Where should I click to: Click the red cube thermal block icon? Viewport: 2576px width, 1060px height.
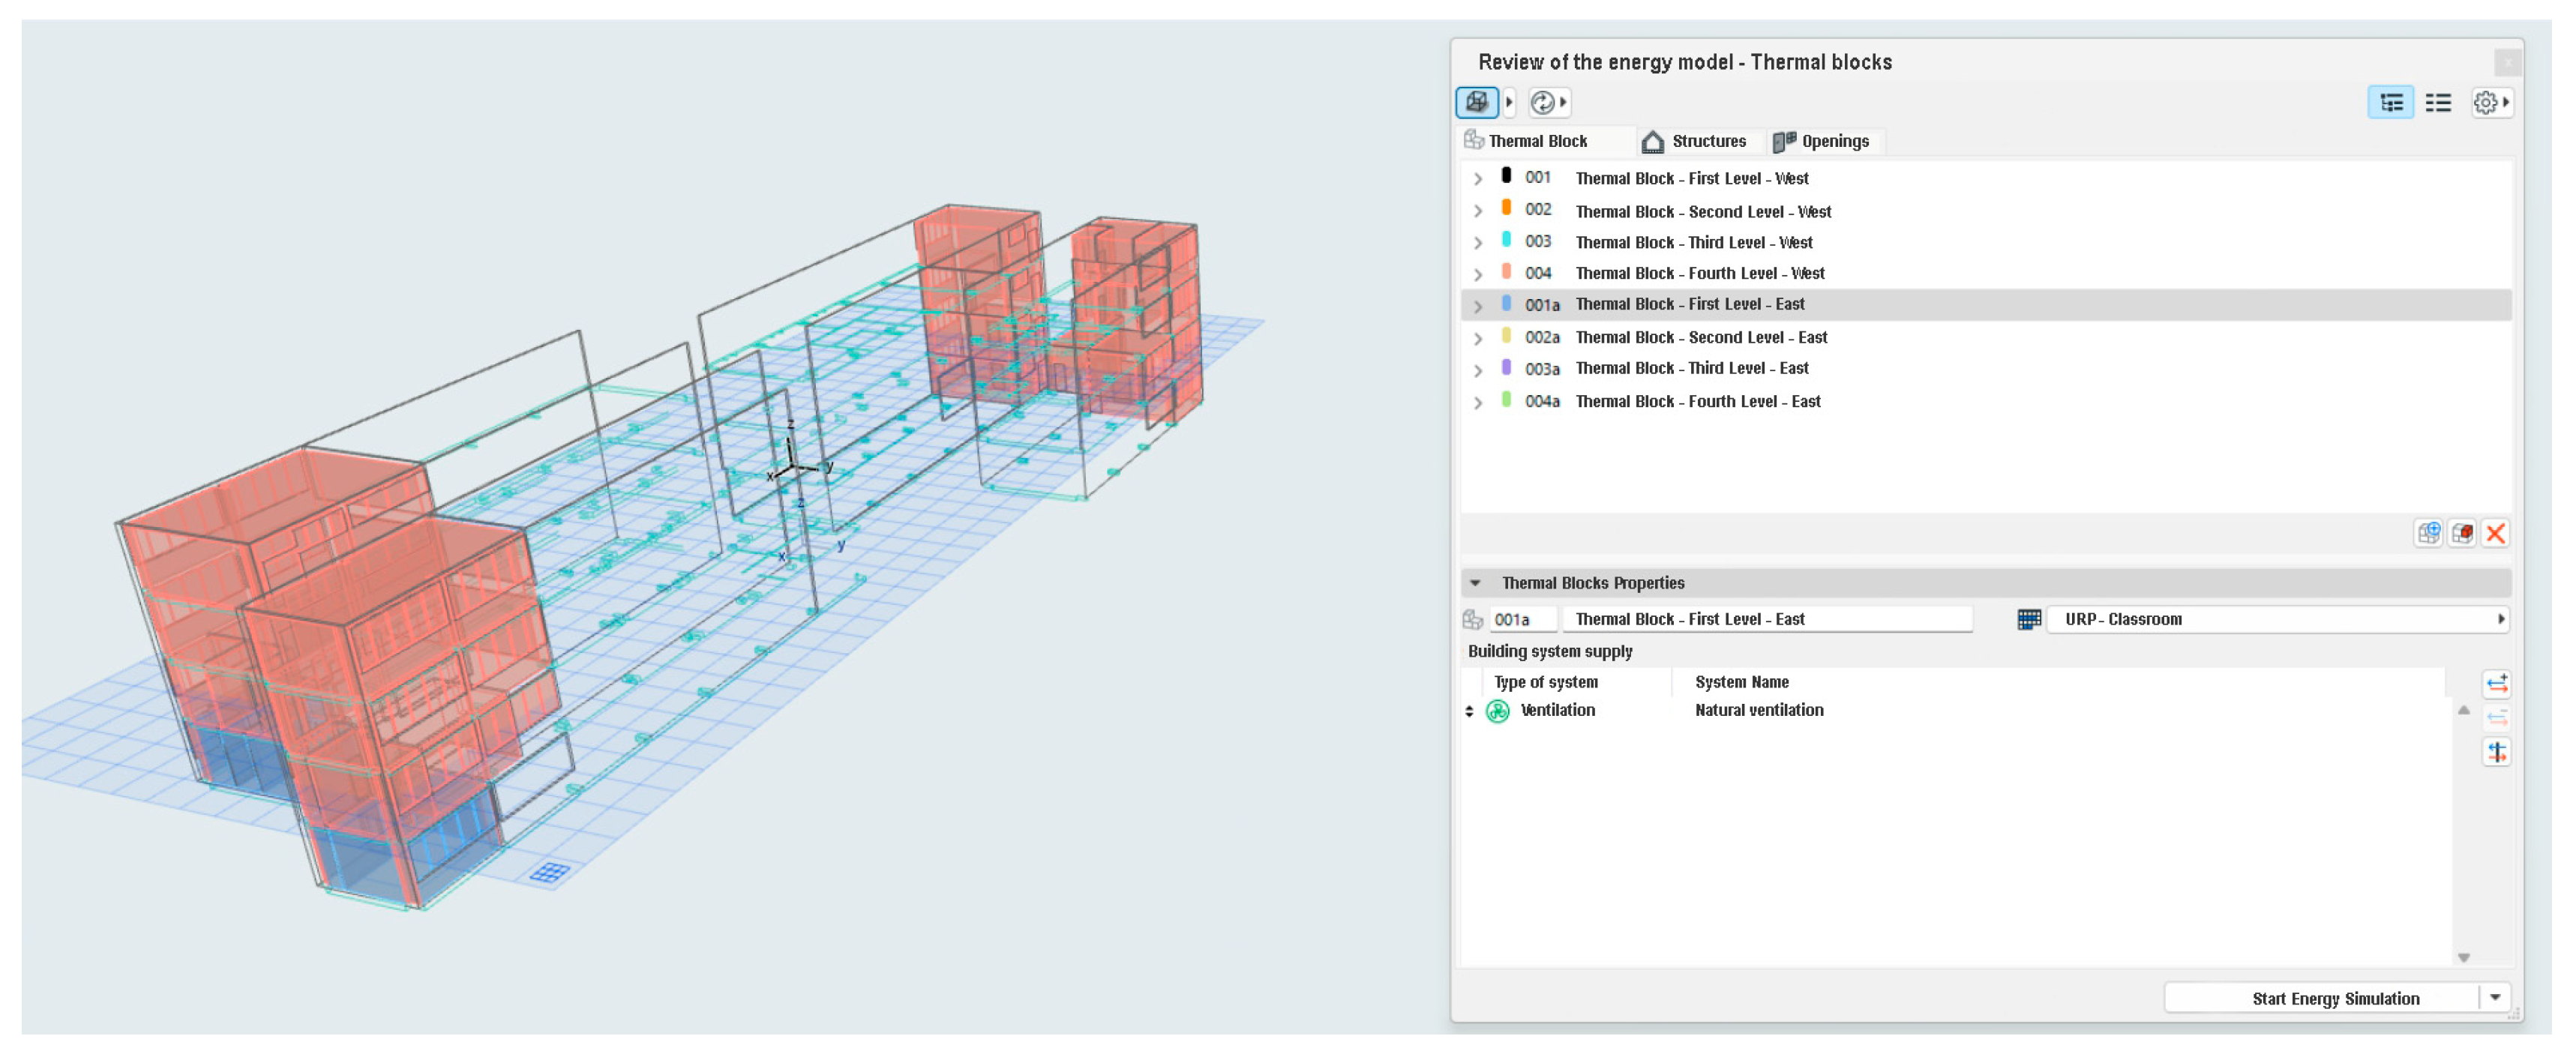click(x=2462, y=533)
